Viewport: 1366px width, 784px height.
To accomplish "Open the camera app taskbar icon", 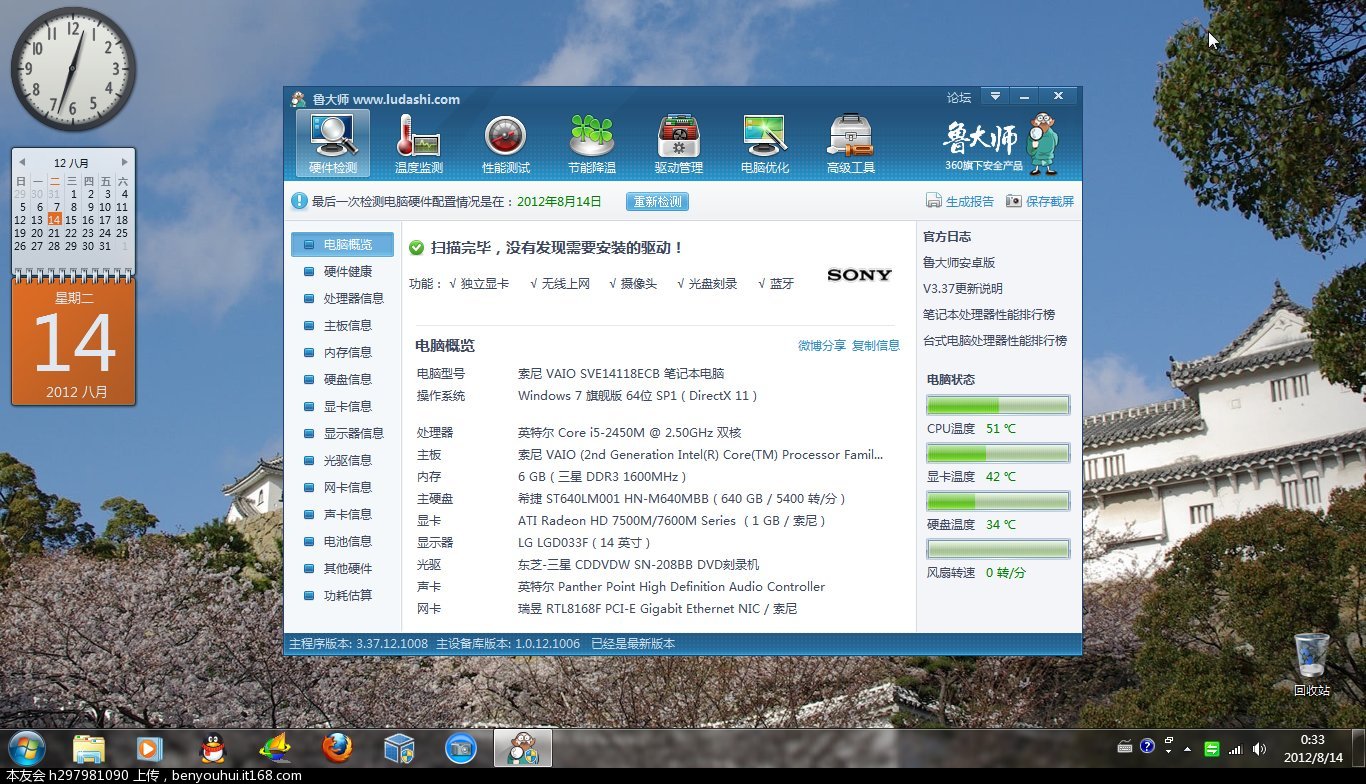I will tap(461, 748).
